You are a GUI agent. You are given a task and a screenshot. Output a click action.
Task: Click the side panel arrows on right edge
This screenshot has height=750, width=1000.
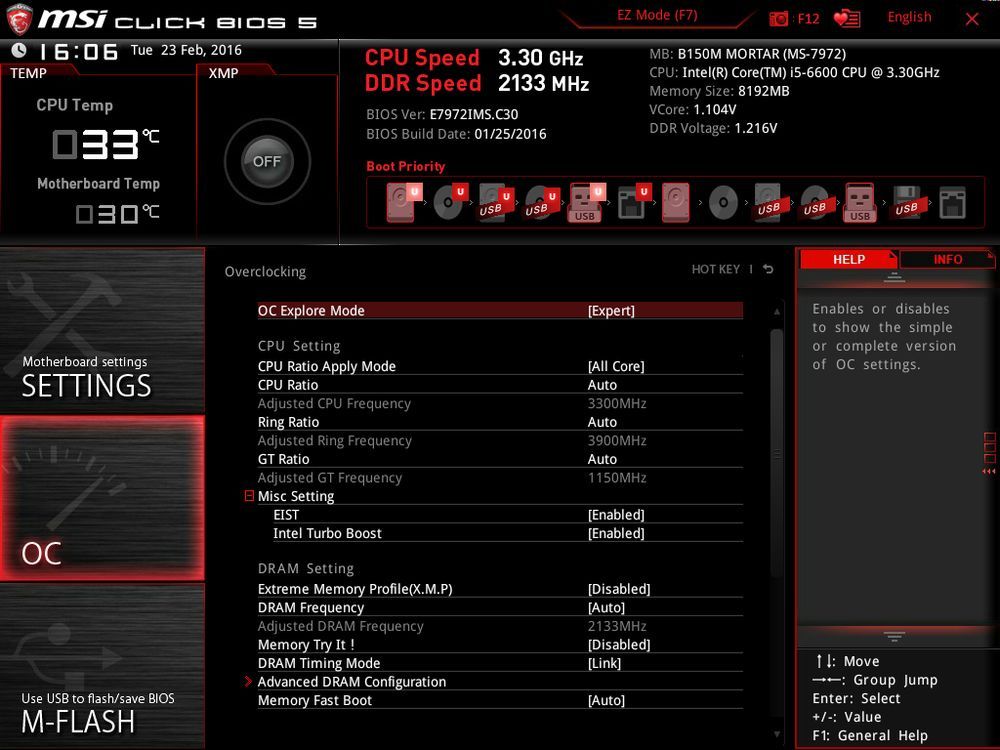[989, 453]
